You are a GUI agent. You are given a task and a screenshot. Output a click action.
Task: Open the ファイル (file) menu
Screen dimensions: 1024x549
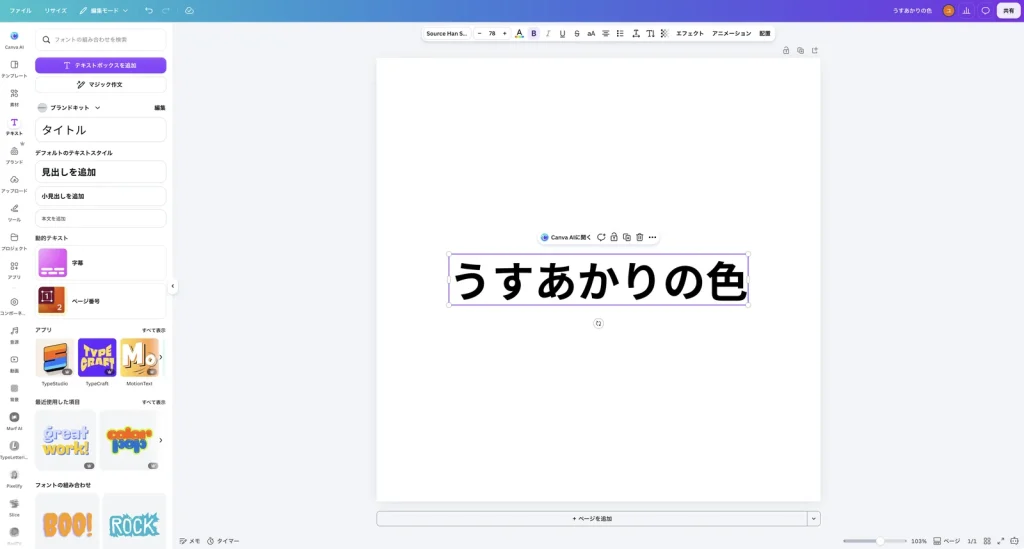[20, 10]
